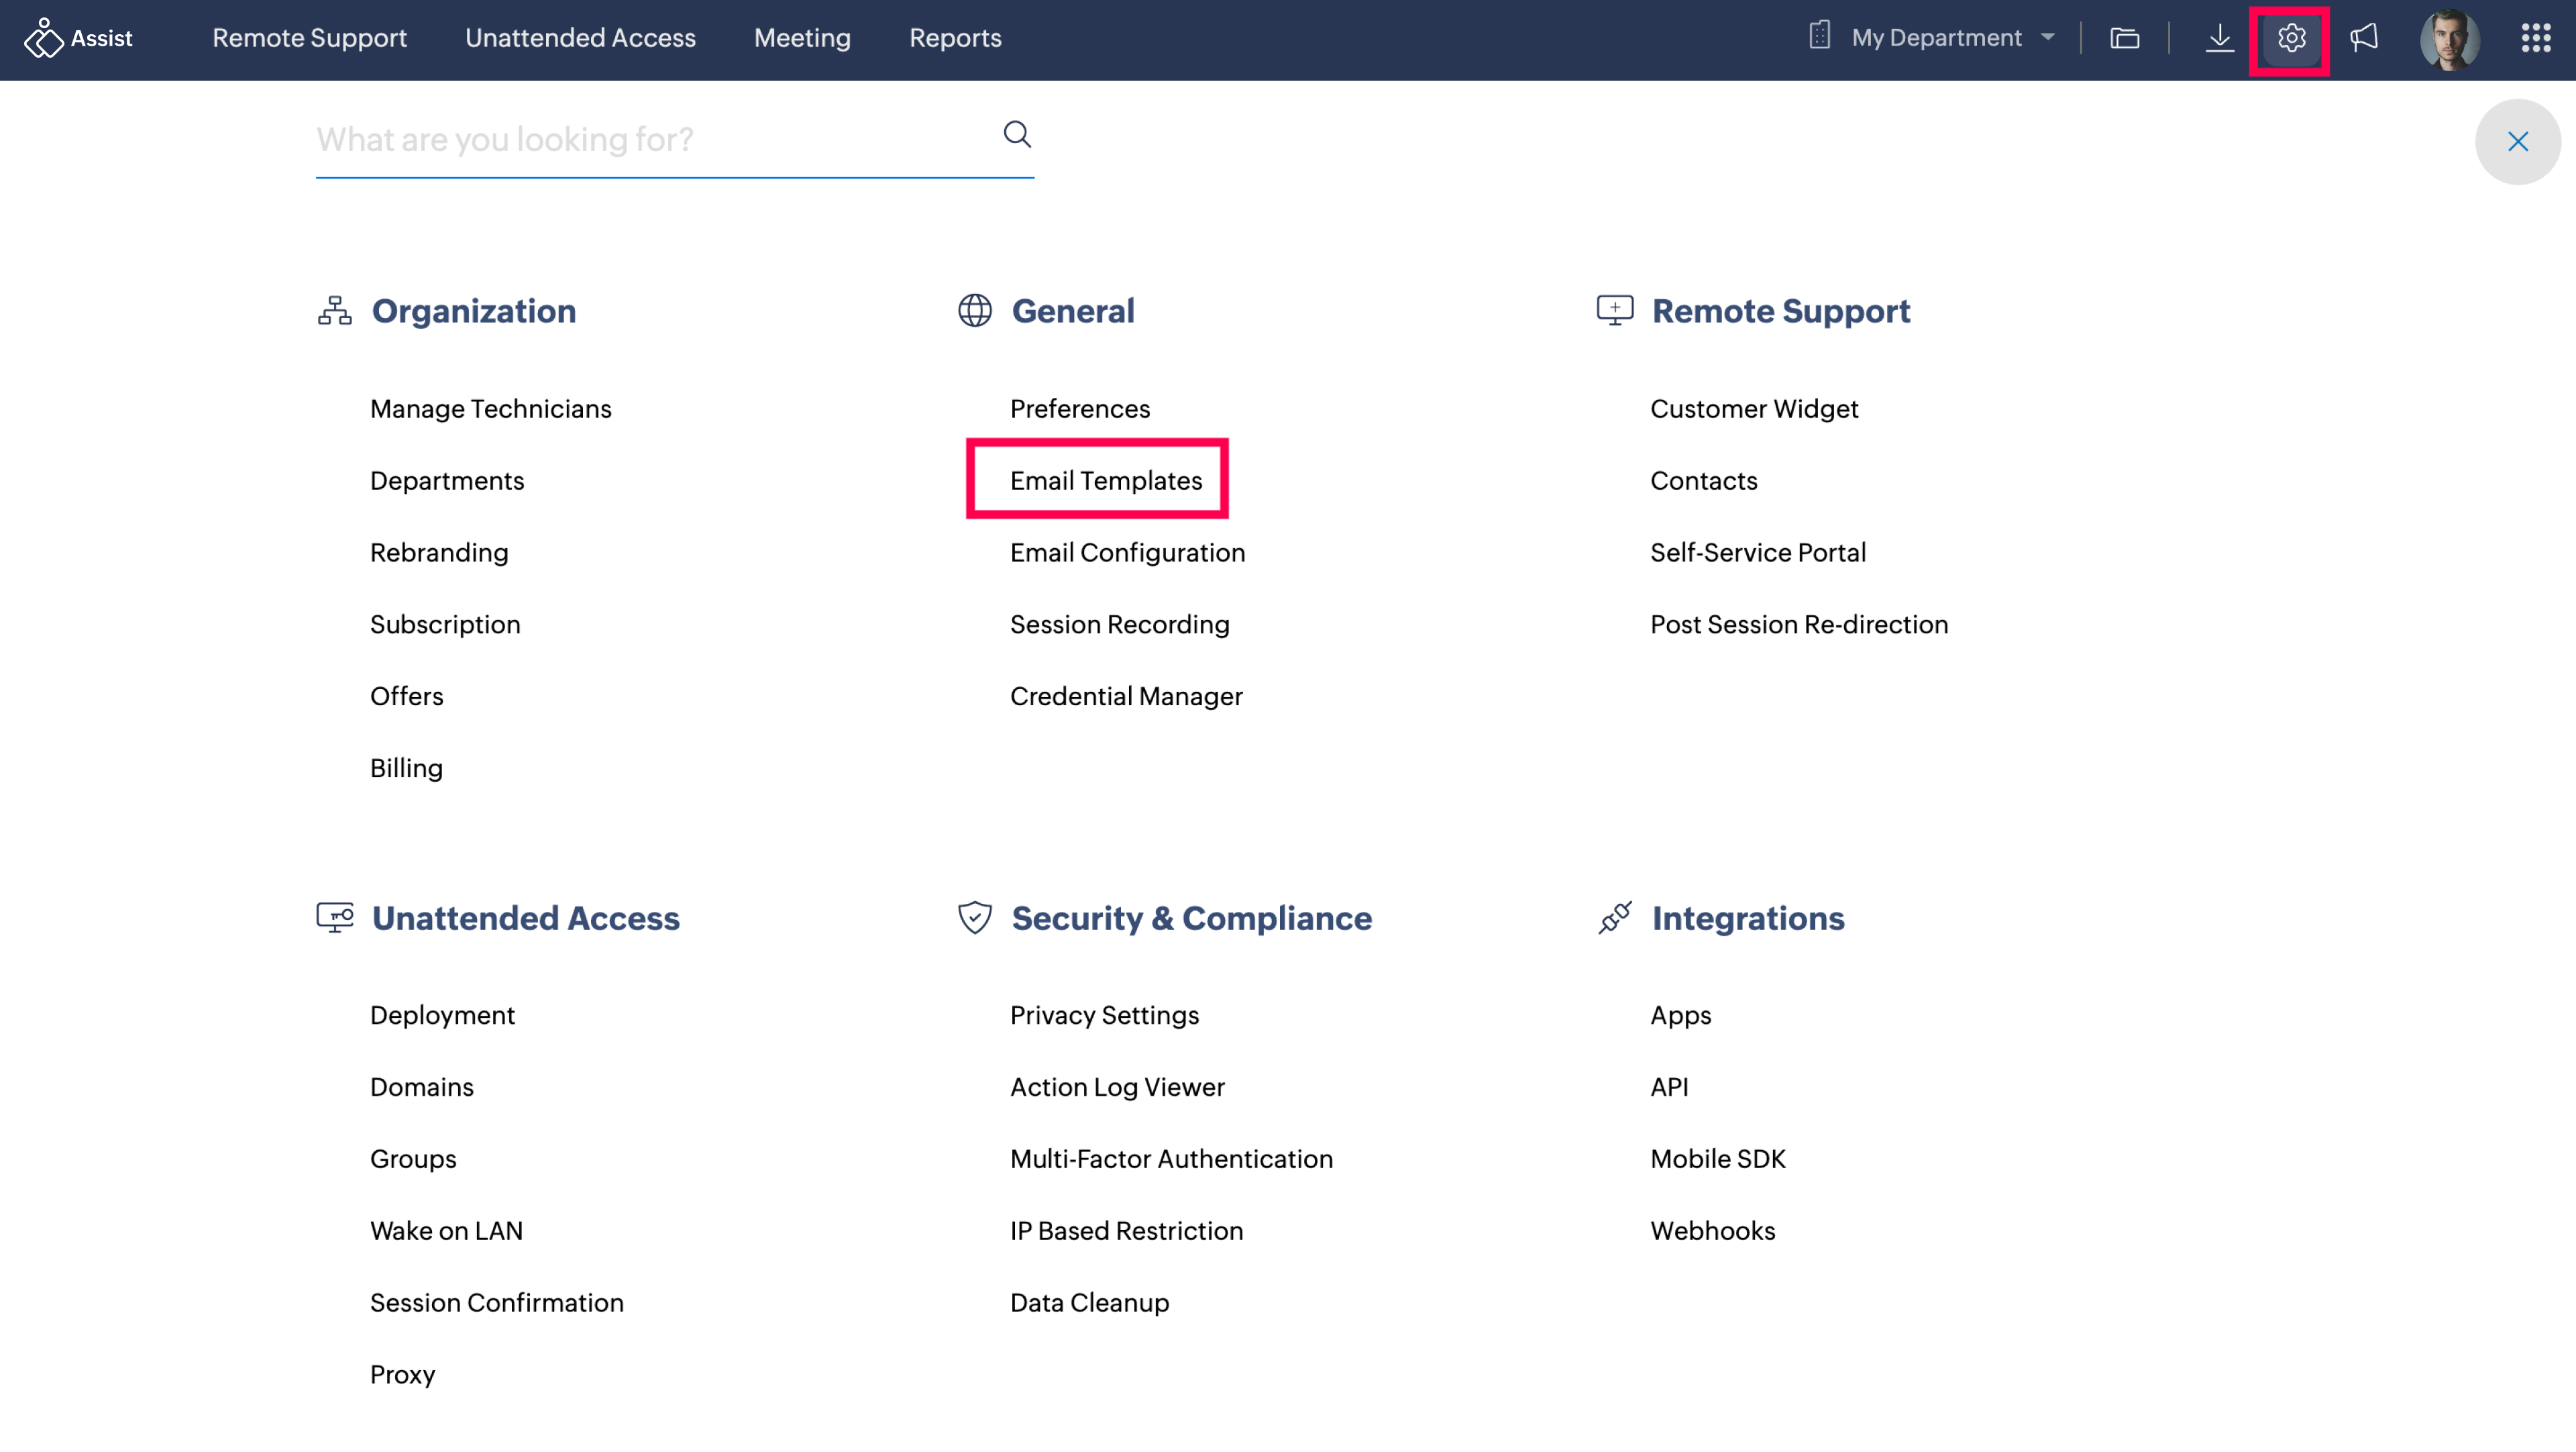The height and width of the screenshot is (1452, 2576).
Task: Open the apps grid launcher icon
Action: tap(2535, 39)
